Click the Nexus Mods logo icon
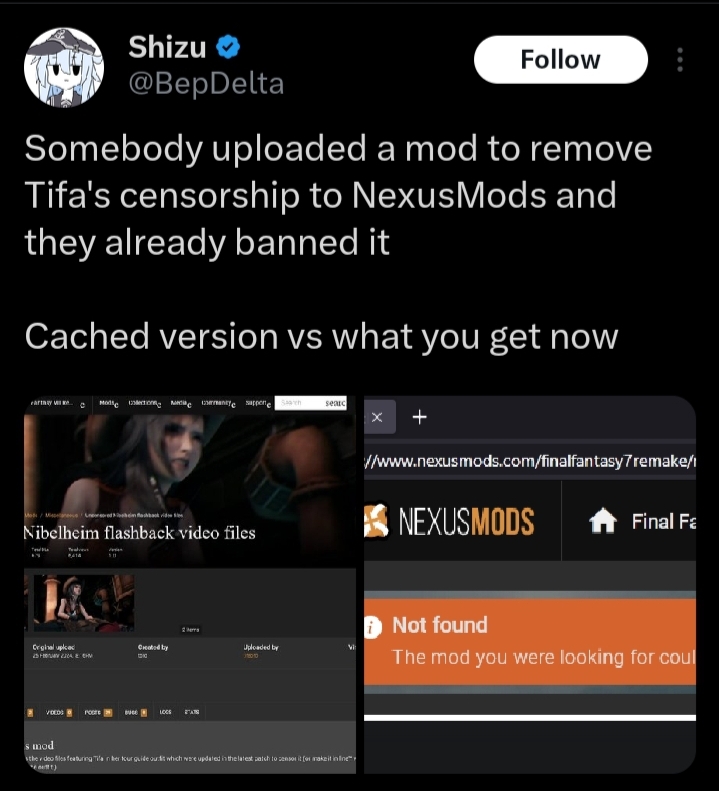 click(x=377, y=521)
